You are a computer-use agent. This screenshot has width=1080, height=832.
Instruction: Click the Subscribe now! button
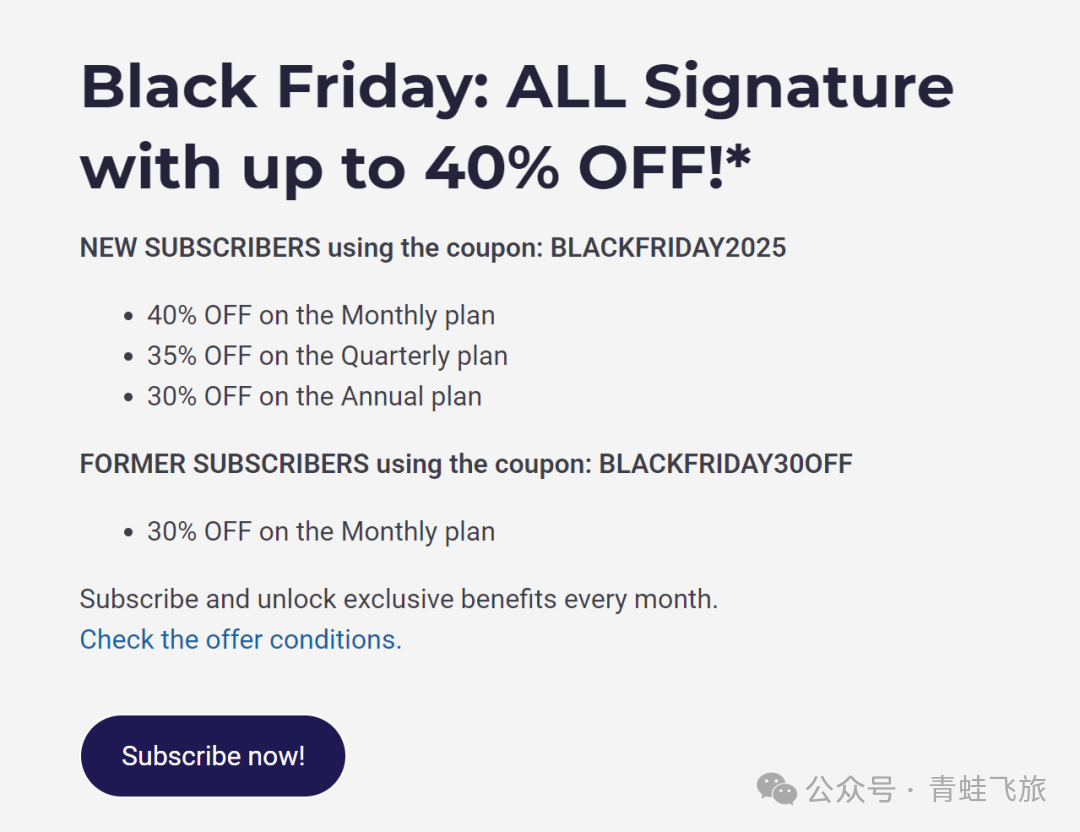click(213, 756)
